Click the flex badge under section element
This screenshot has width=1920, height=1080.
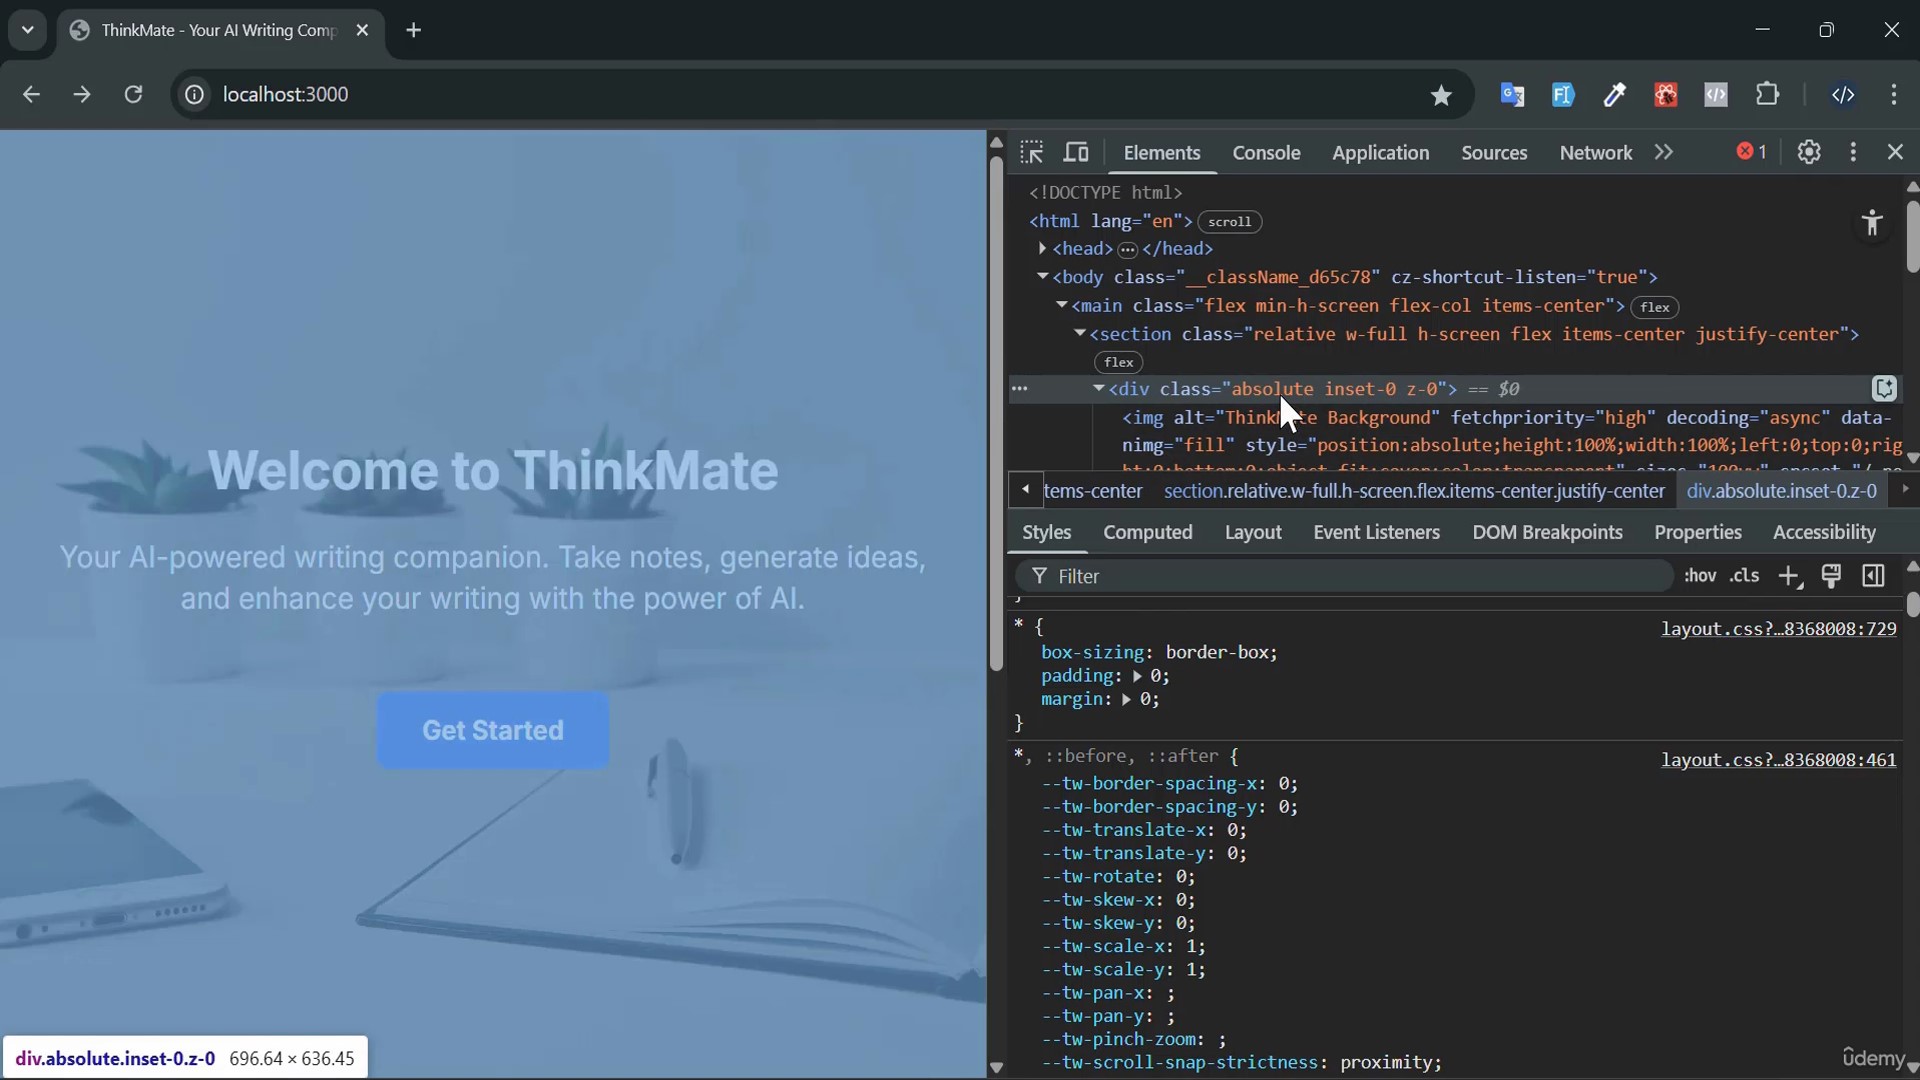pos(1118,363)
